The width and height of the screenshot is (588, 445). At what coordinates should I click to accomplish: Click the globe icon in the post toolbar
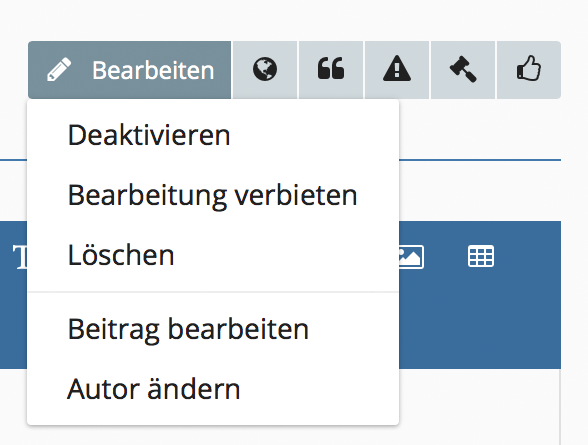pos(265,70)
